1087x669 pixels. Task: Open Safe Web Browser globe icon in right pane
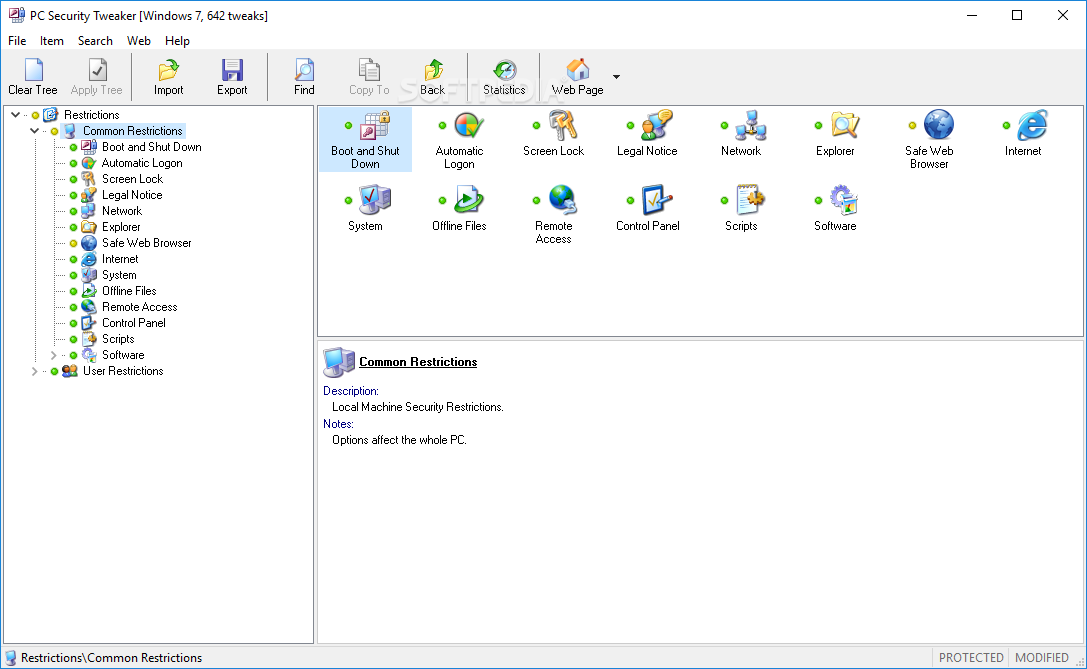click(x=939, y=125)
